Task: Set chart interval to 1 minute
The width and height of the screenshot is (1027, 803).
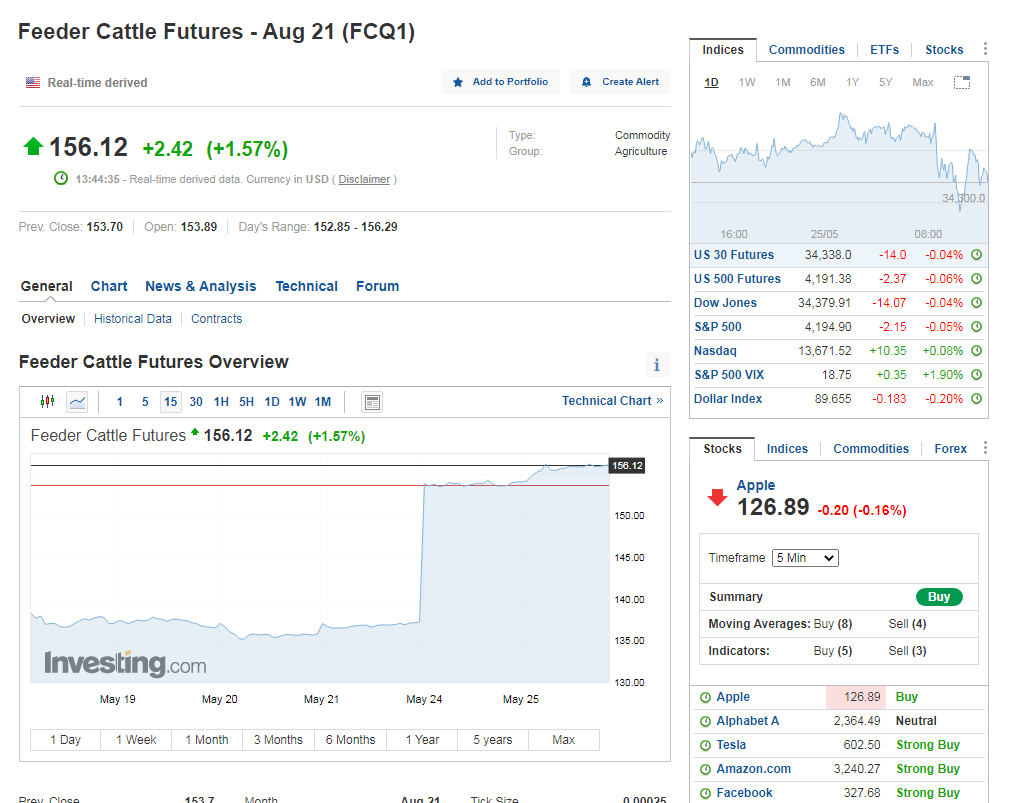Action: tap(120, 402)
